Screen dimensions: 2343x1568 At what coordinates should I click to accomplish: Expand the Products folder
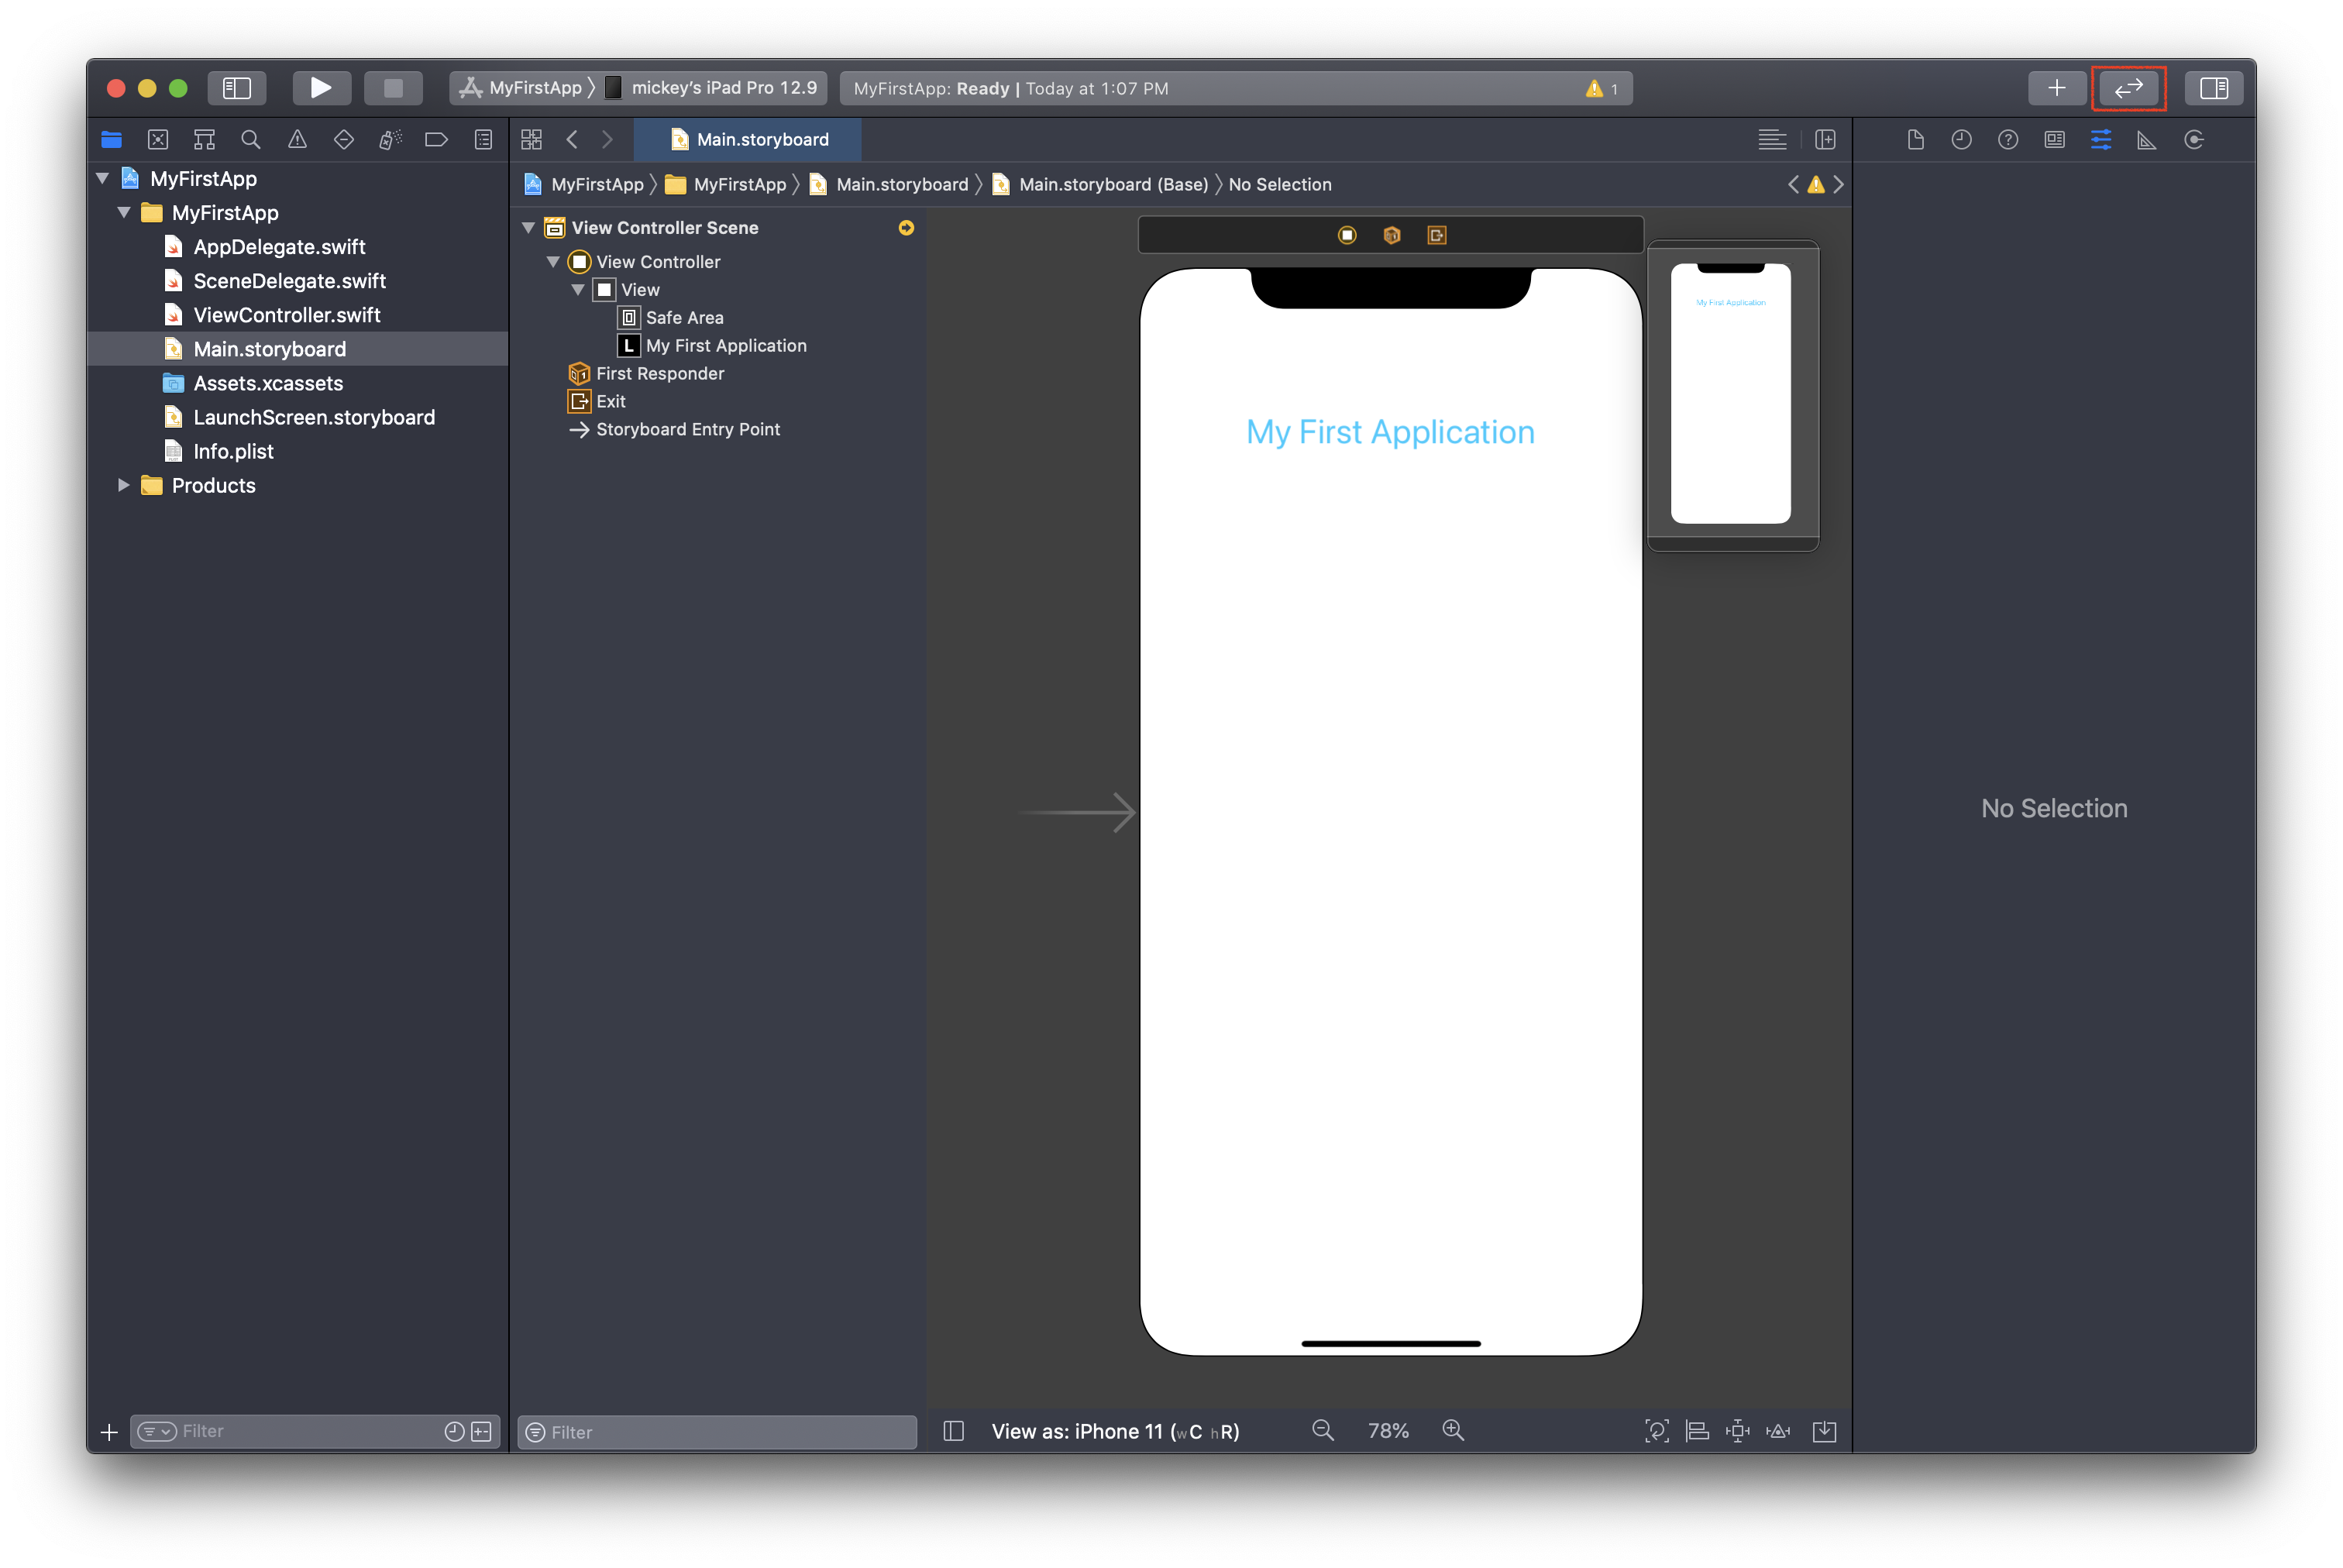[124, 485]
